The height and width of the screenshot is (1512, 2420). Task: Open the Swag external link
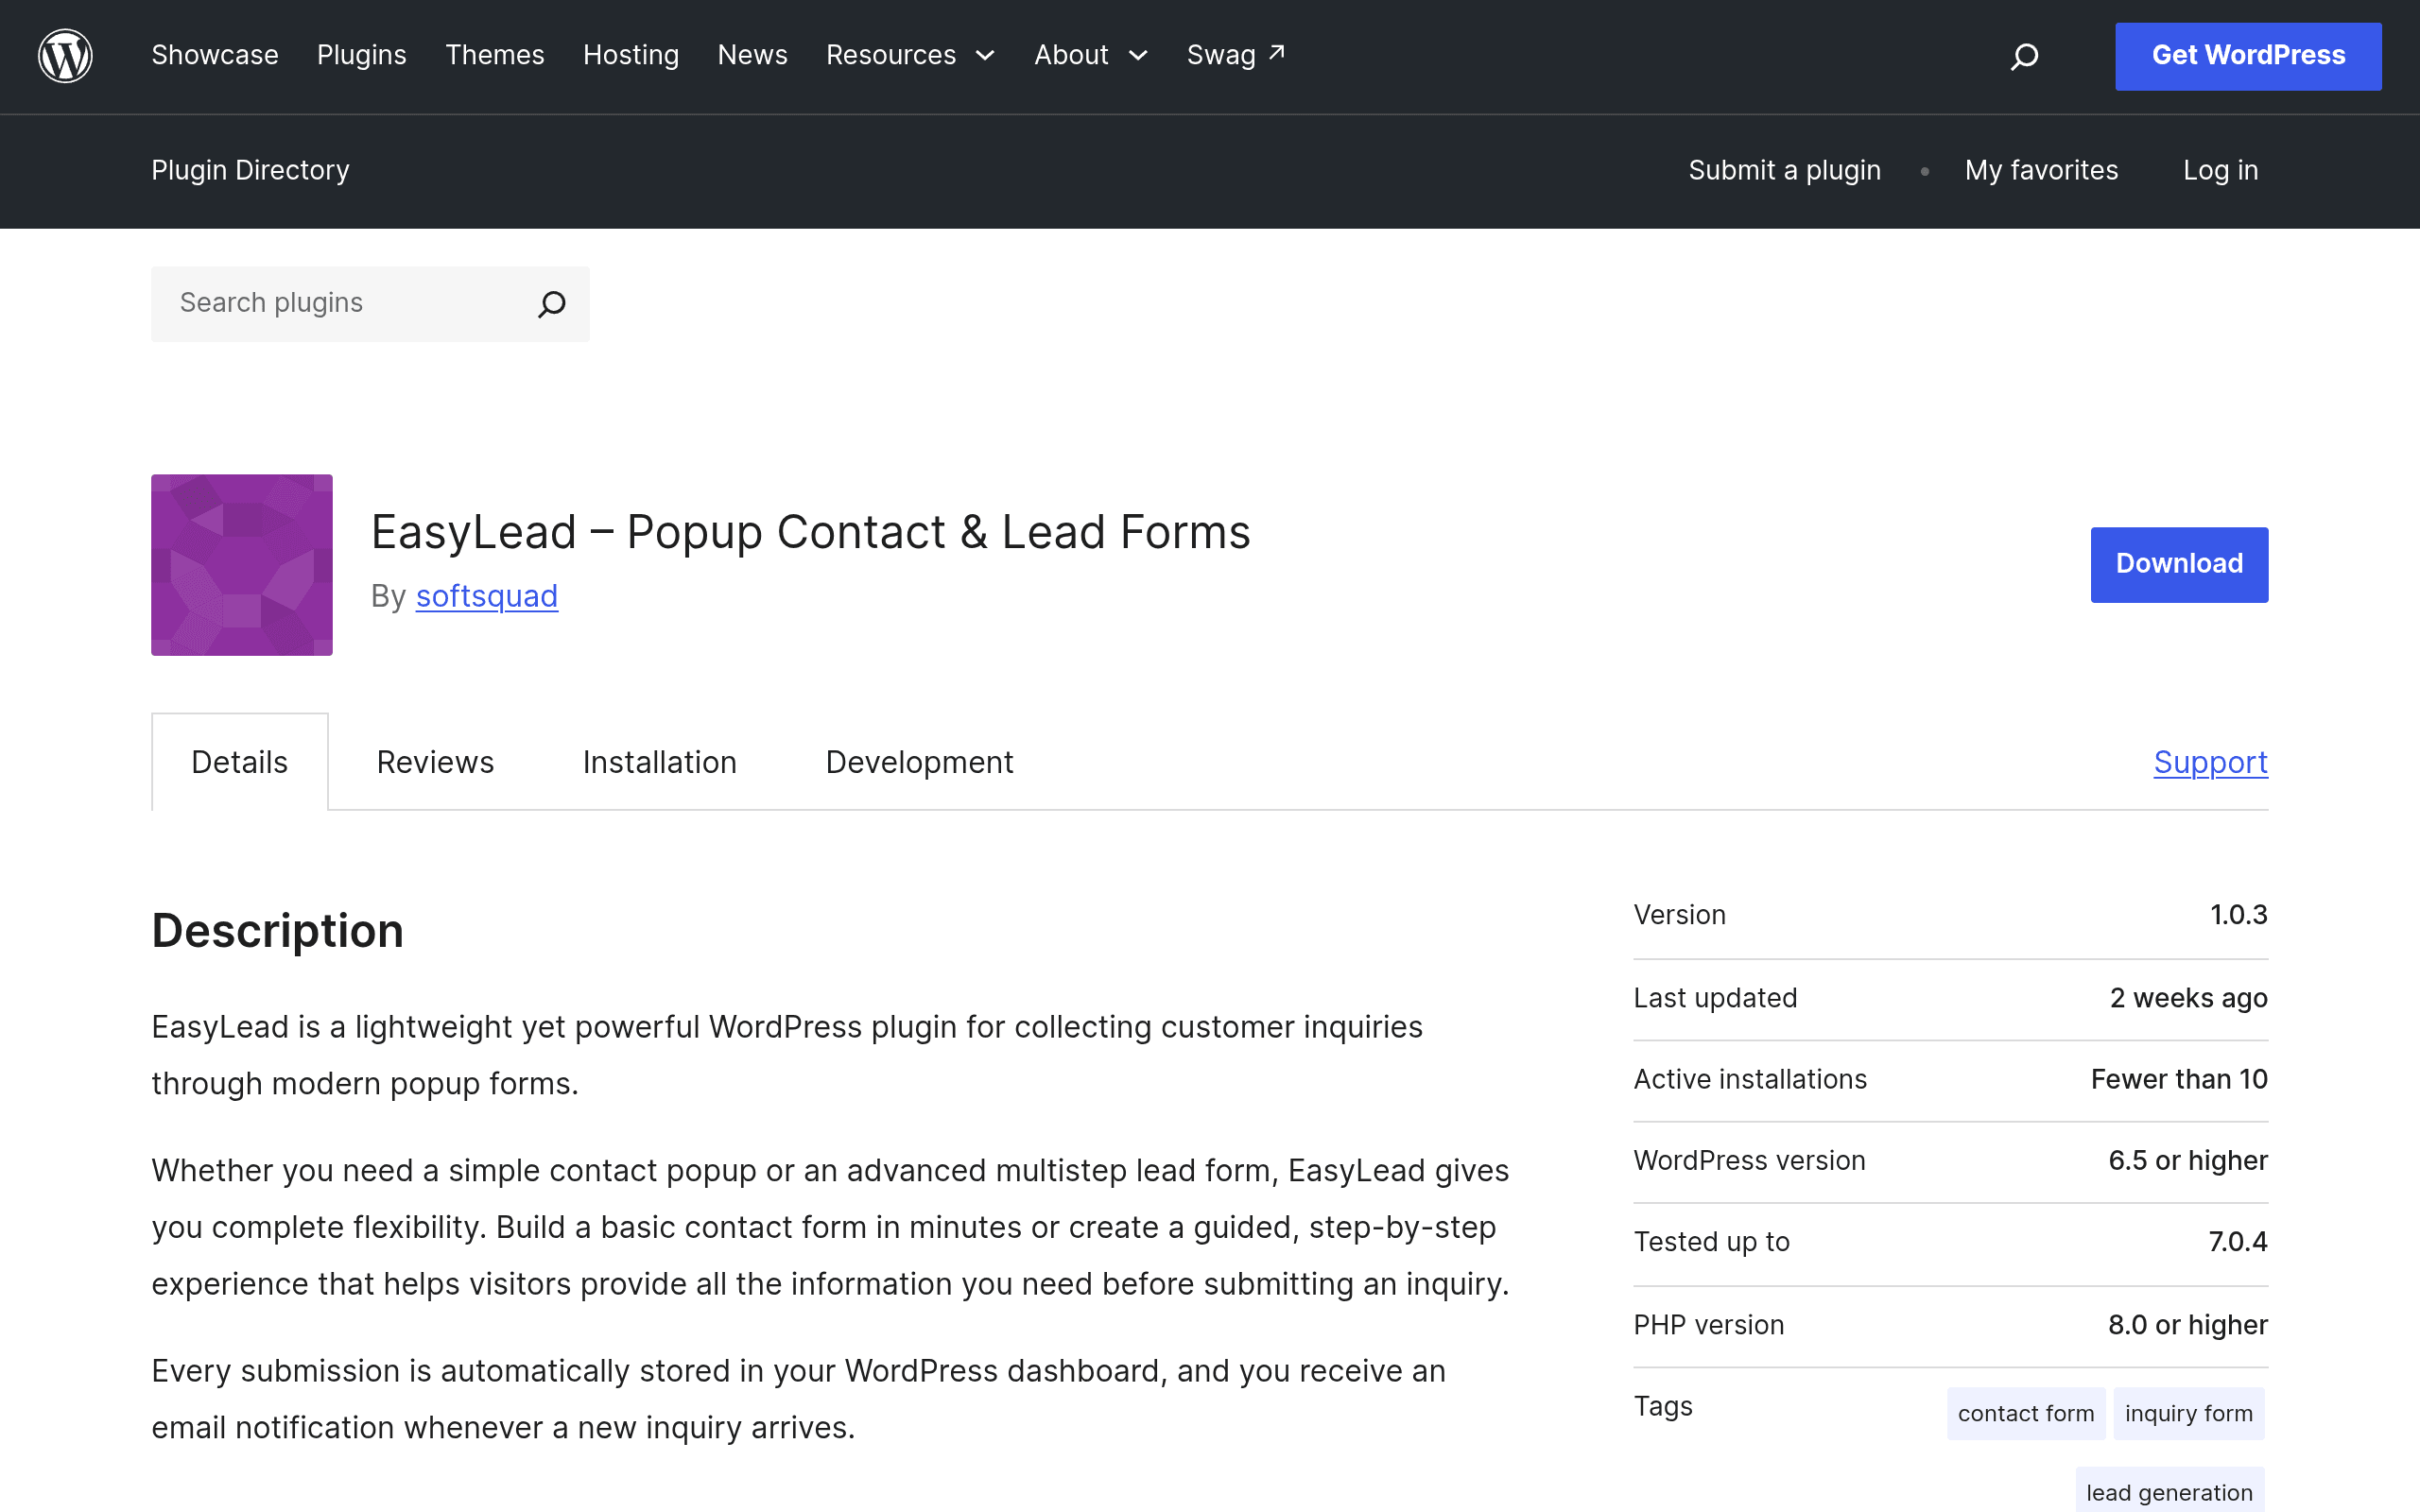tap(1236, 55)
